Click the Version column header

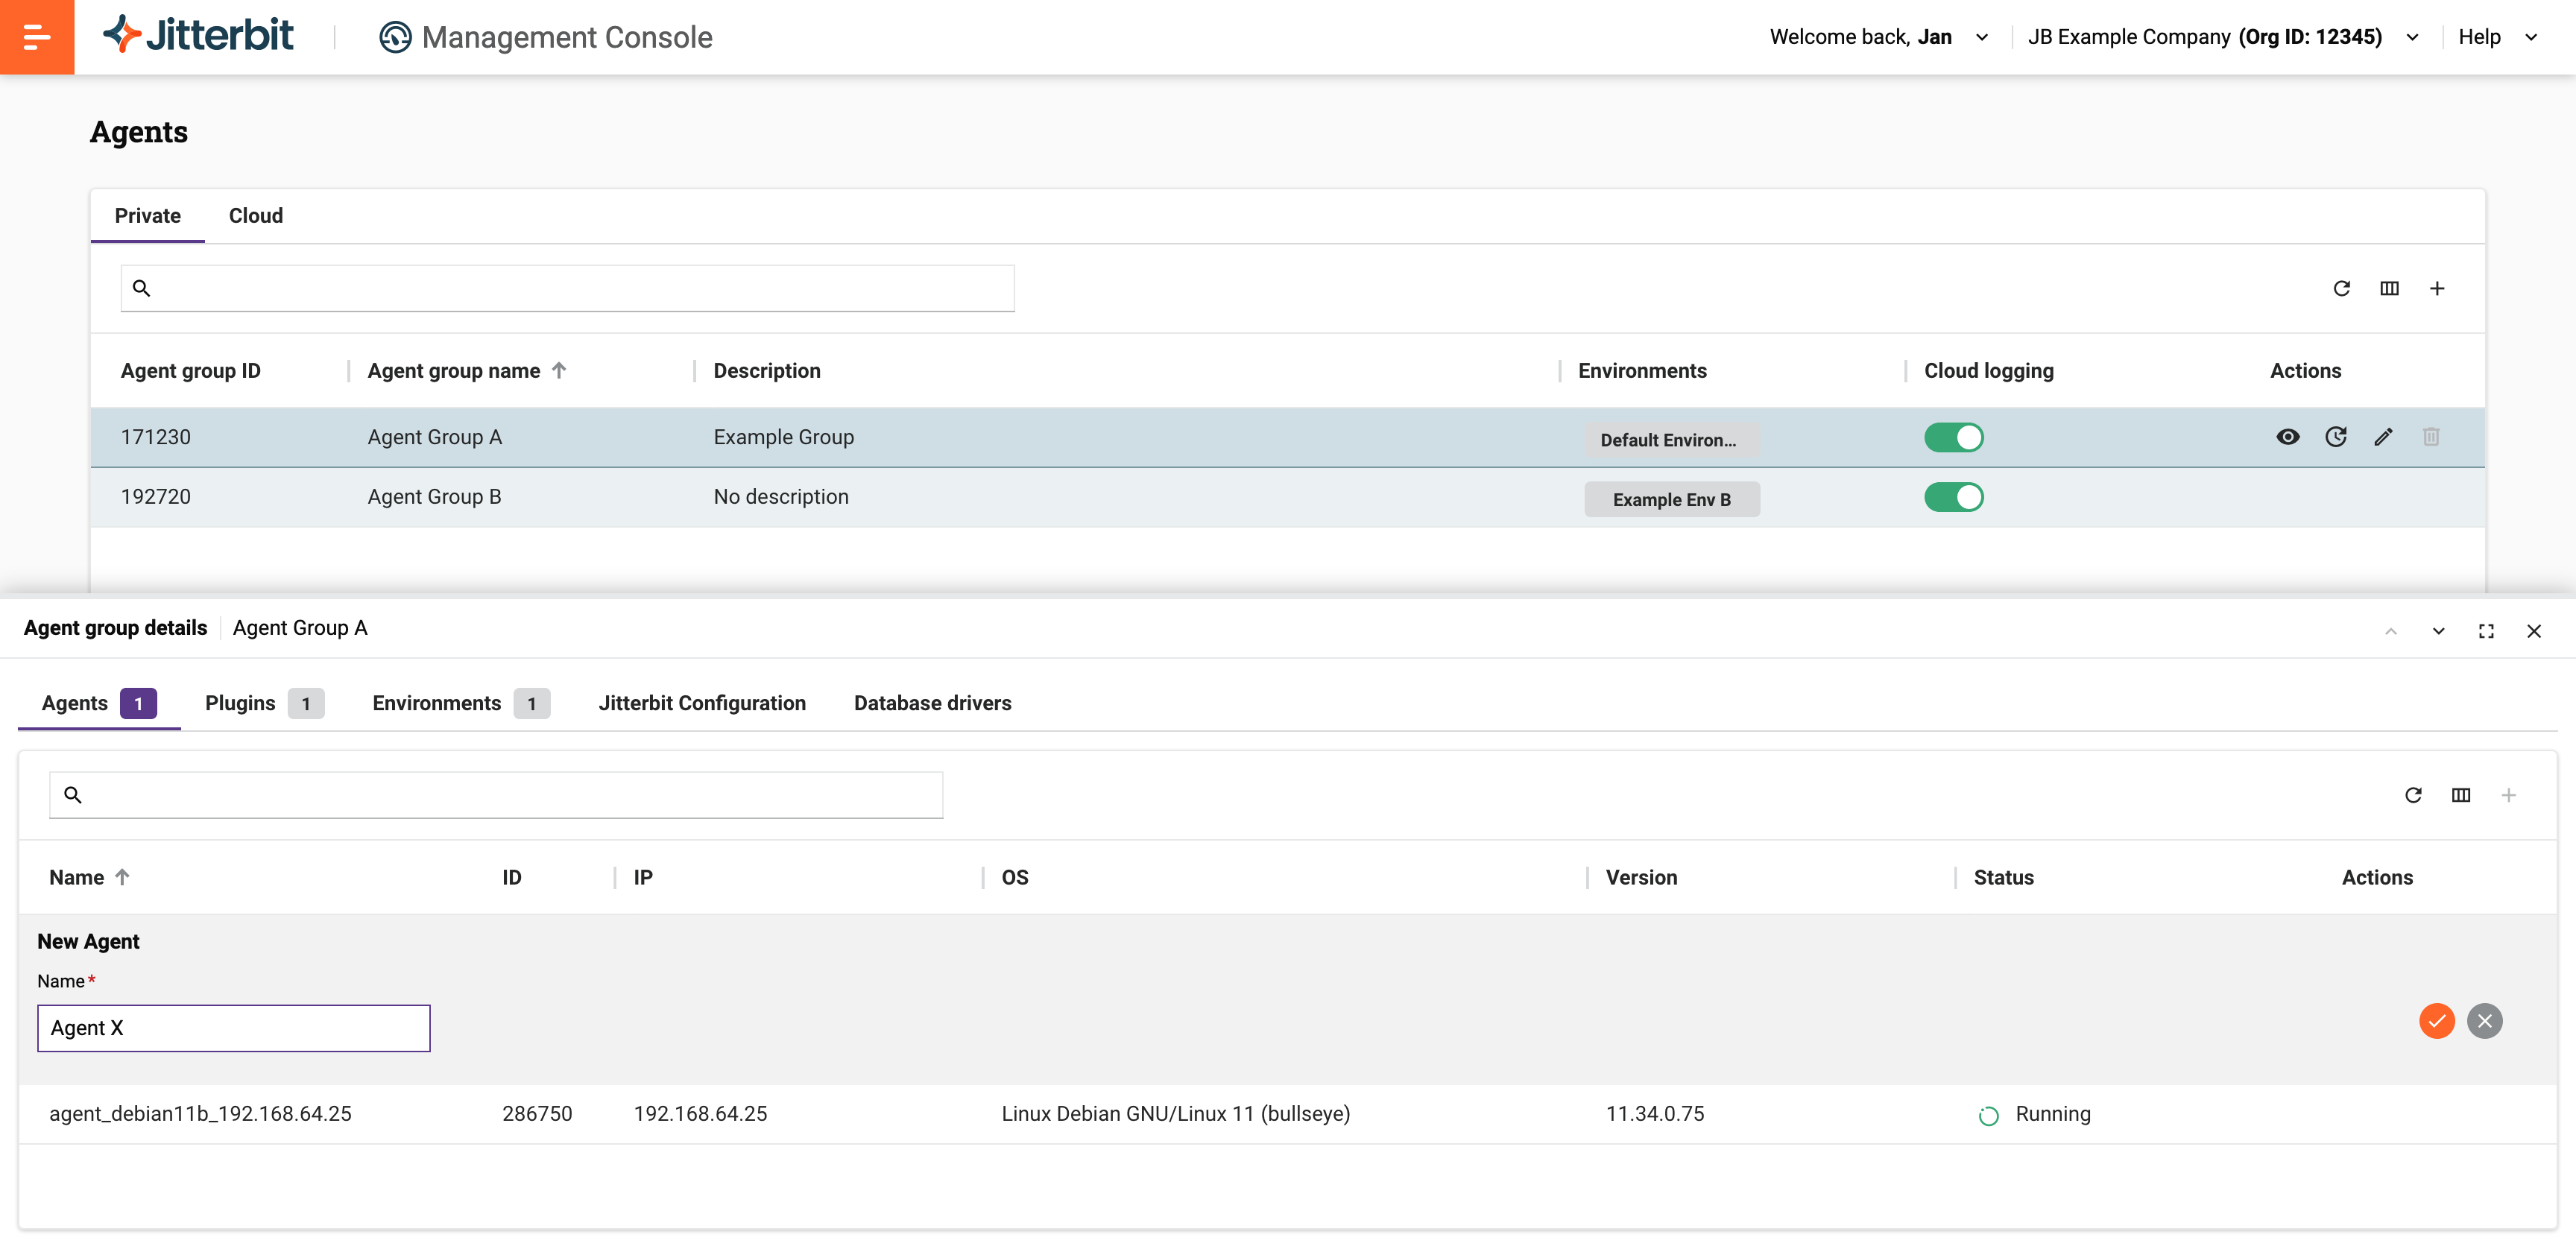1641,877
